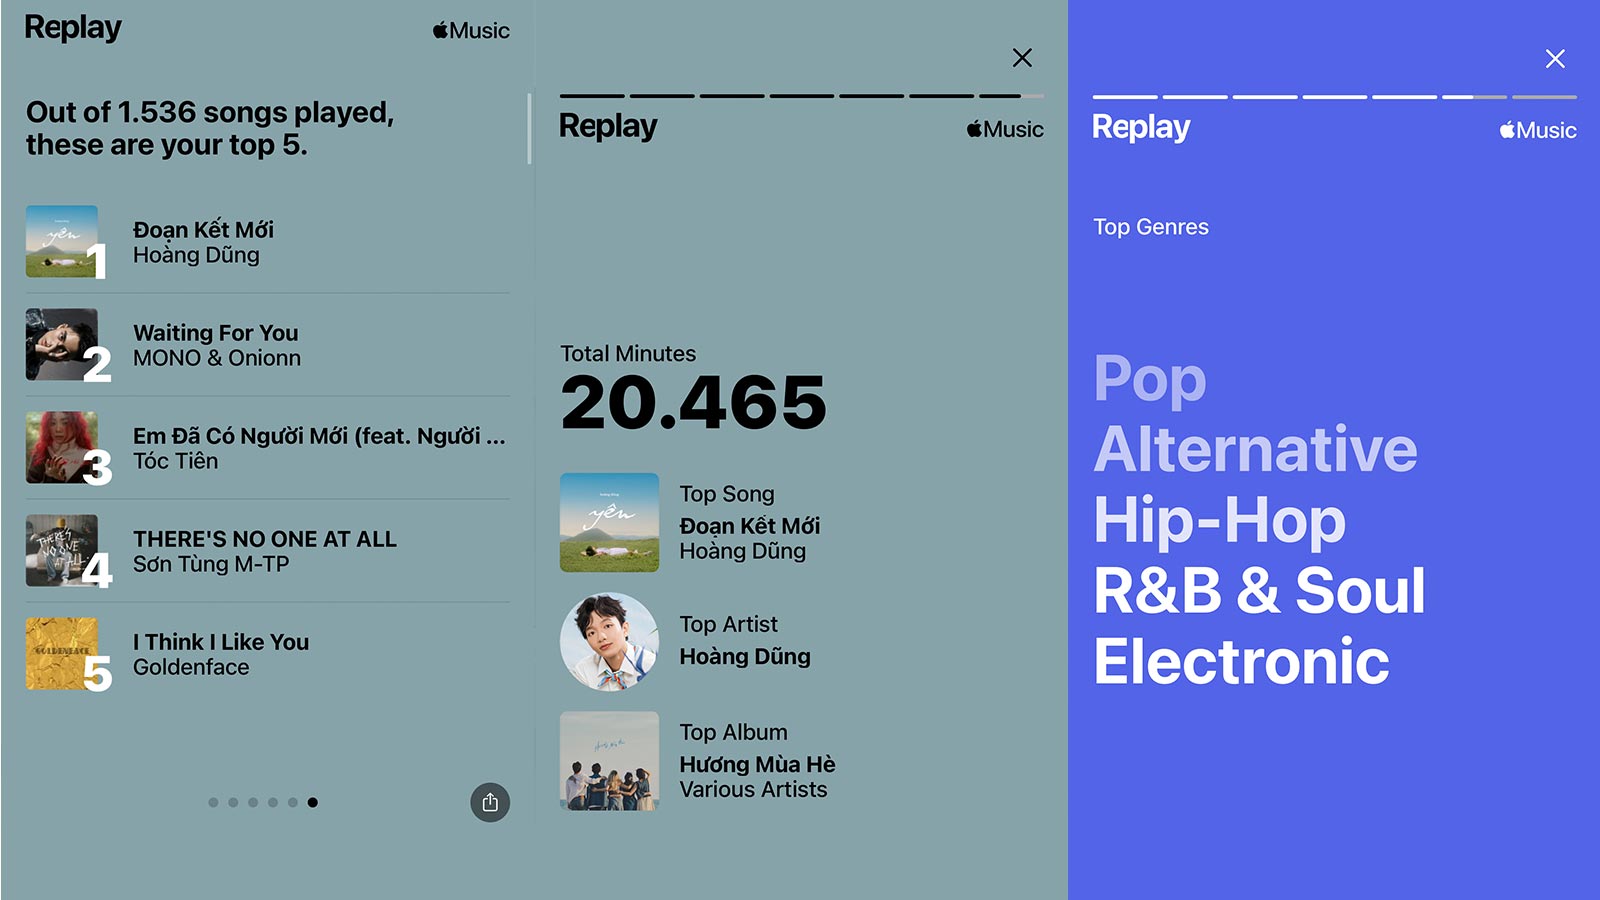Screen dimensions: 1600x900
Task: Click the Replay title in the top songs panel
Action: tap(73, 28)
